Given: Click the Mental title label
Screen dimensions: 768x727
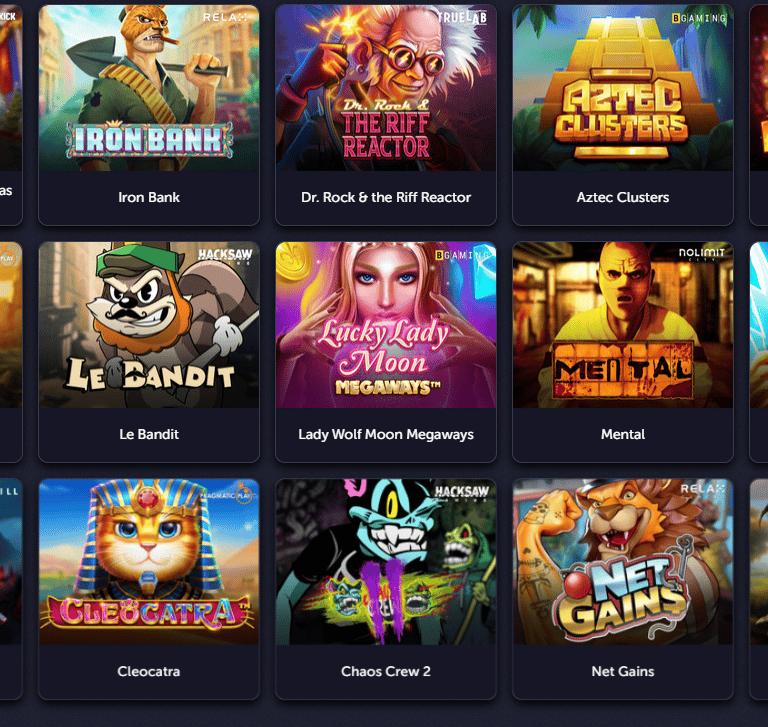Looking at the screenshot, I should pos(623,435).
